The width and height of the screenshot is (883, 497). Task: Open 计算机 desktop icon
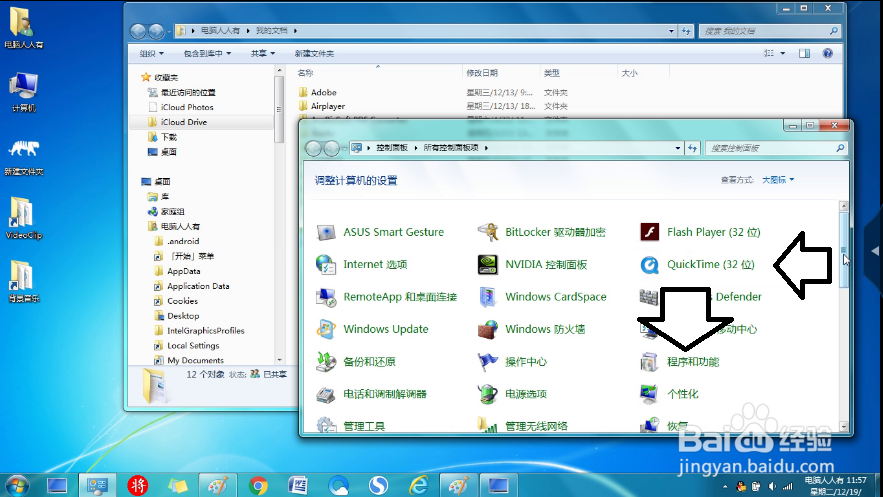[24, 92]
